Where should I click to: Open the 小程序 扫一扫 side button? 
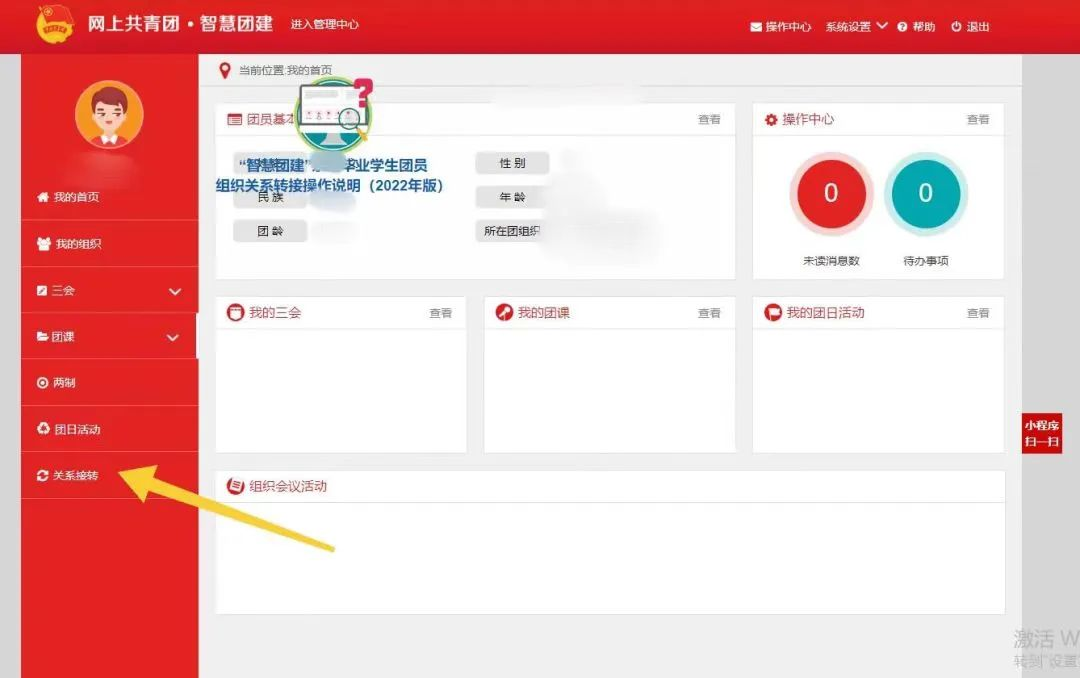[x=1041, y=433]
